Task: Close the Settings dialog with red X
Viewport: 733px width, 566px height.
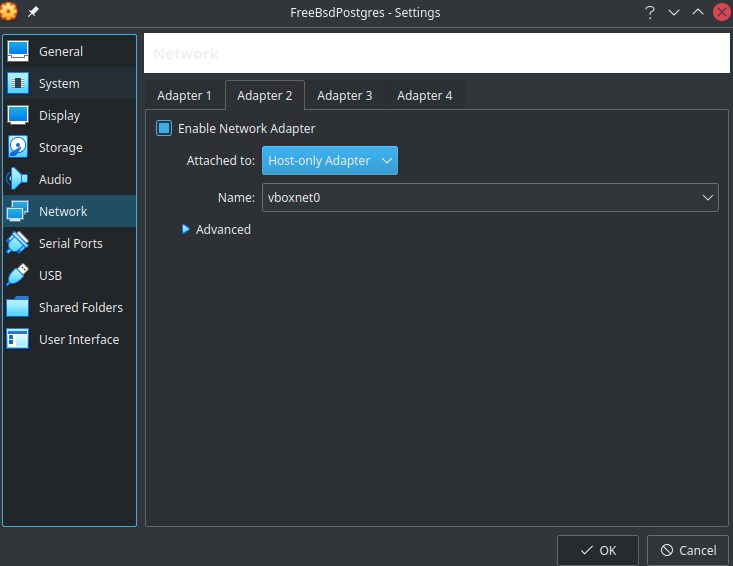Action: pos(721,12)
